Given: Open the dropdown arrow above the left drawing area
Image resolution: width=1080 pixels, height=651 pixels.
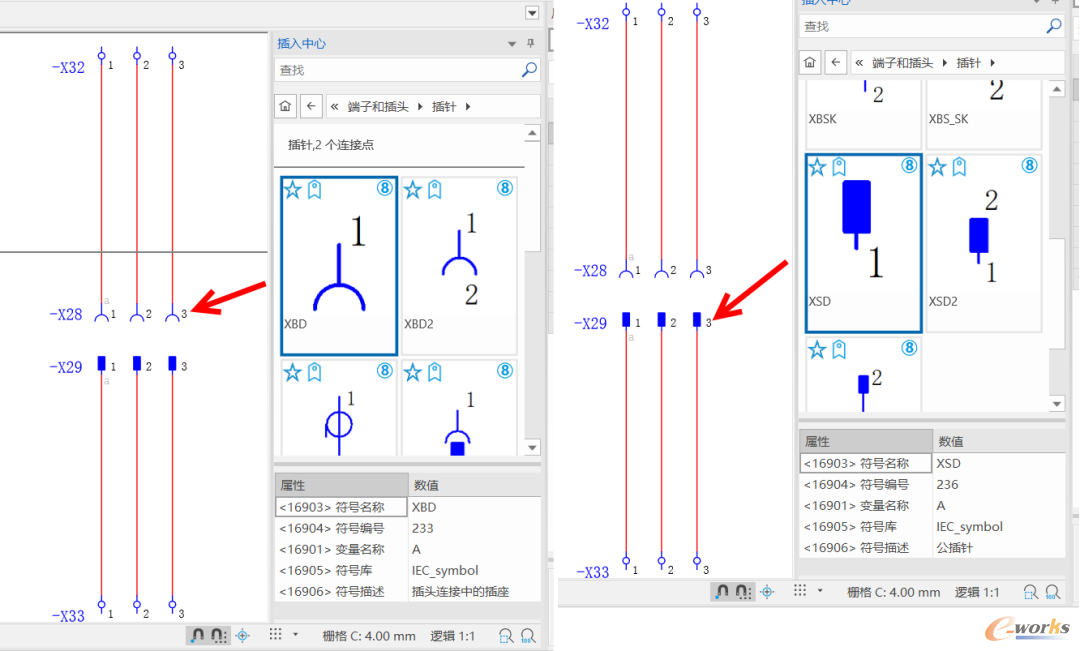Looking at the screenshot, I should [x=532, y=12].
